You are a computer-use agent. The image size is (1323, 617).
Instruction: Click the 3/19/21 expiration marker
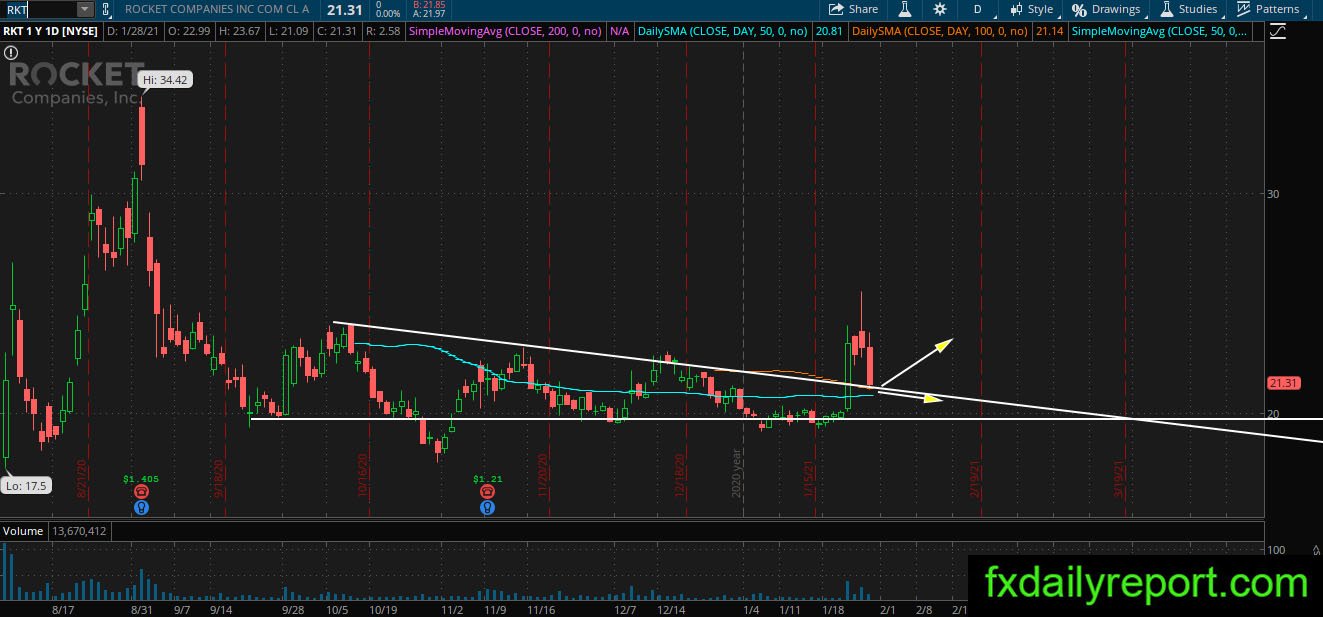tap(1120, 478)
